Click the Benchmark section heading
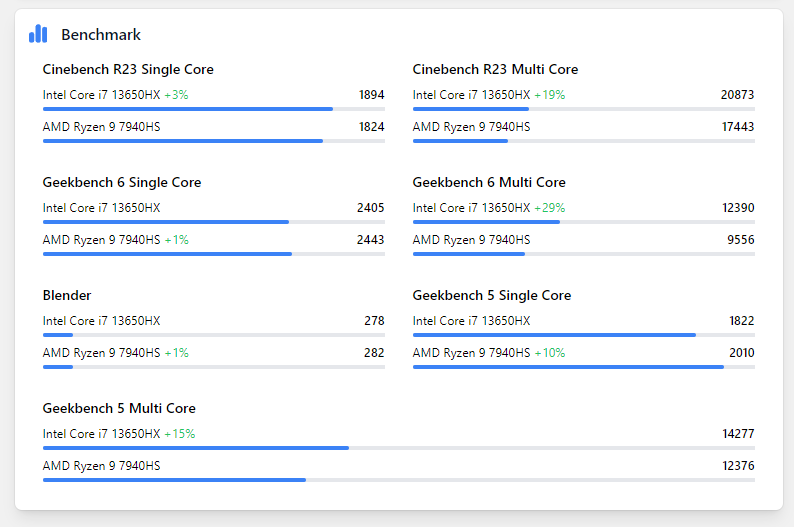 coord(101,35)
